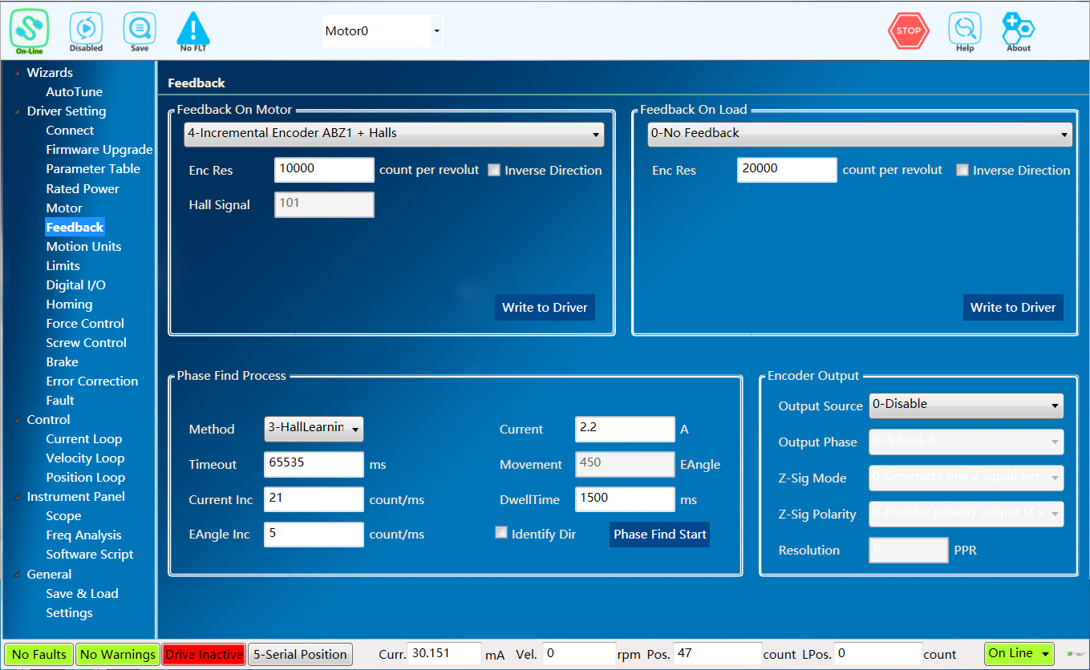Open AutoTune in the sidebar
1090x670 pixels.
pyautogui.click(x=74, y=92)
